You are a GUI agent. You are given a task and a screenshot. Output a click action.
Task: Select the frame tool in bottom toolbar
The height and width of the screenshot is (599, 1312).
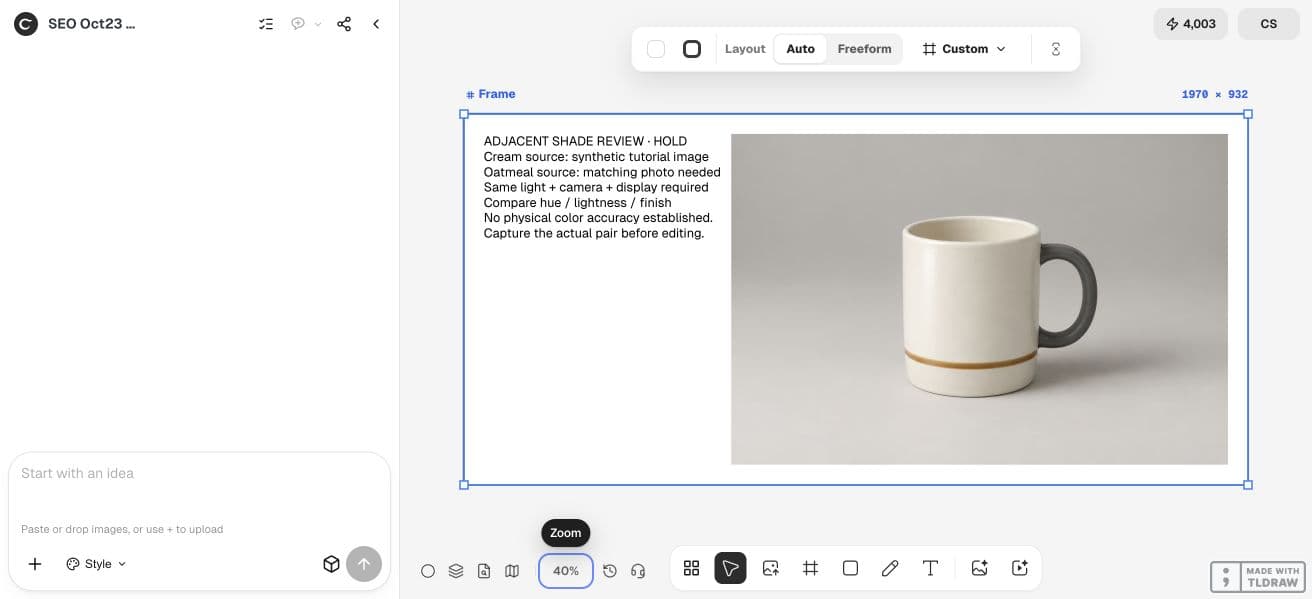coord(810,568)
